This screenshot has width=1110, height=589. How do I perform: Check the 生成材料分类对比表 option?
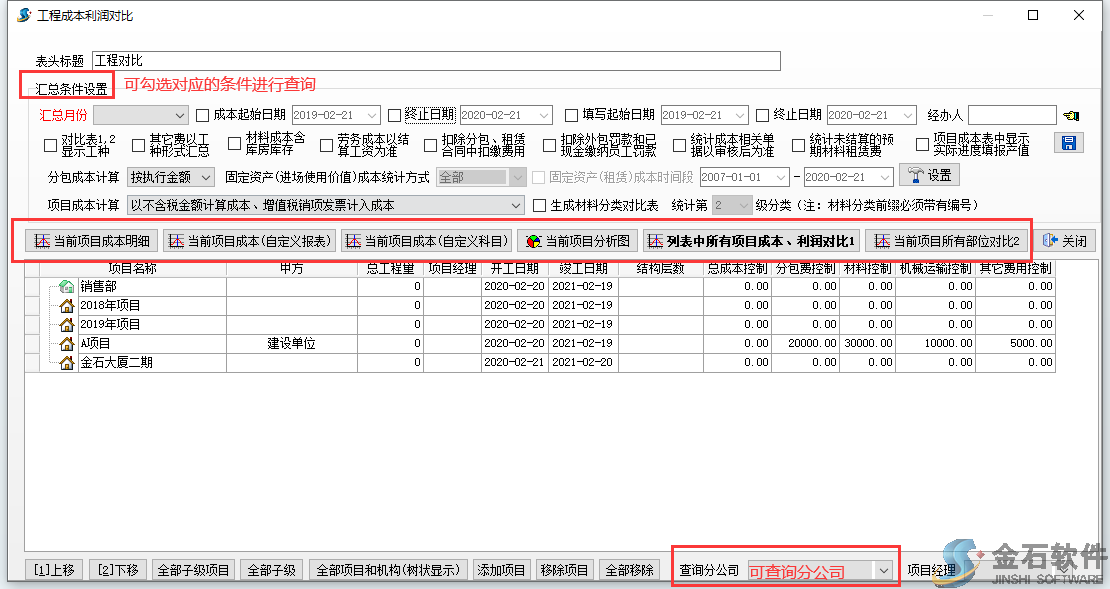(x=540, y=205)
